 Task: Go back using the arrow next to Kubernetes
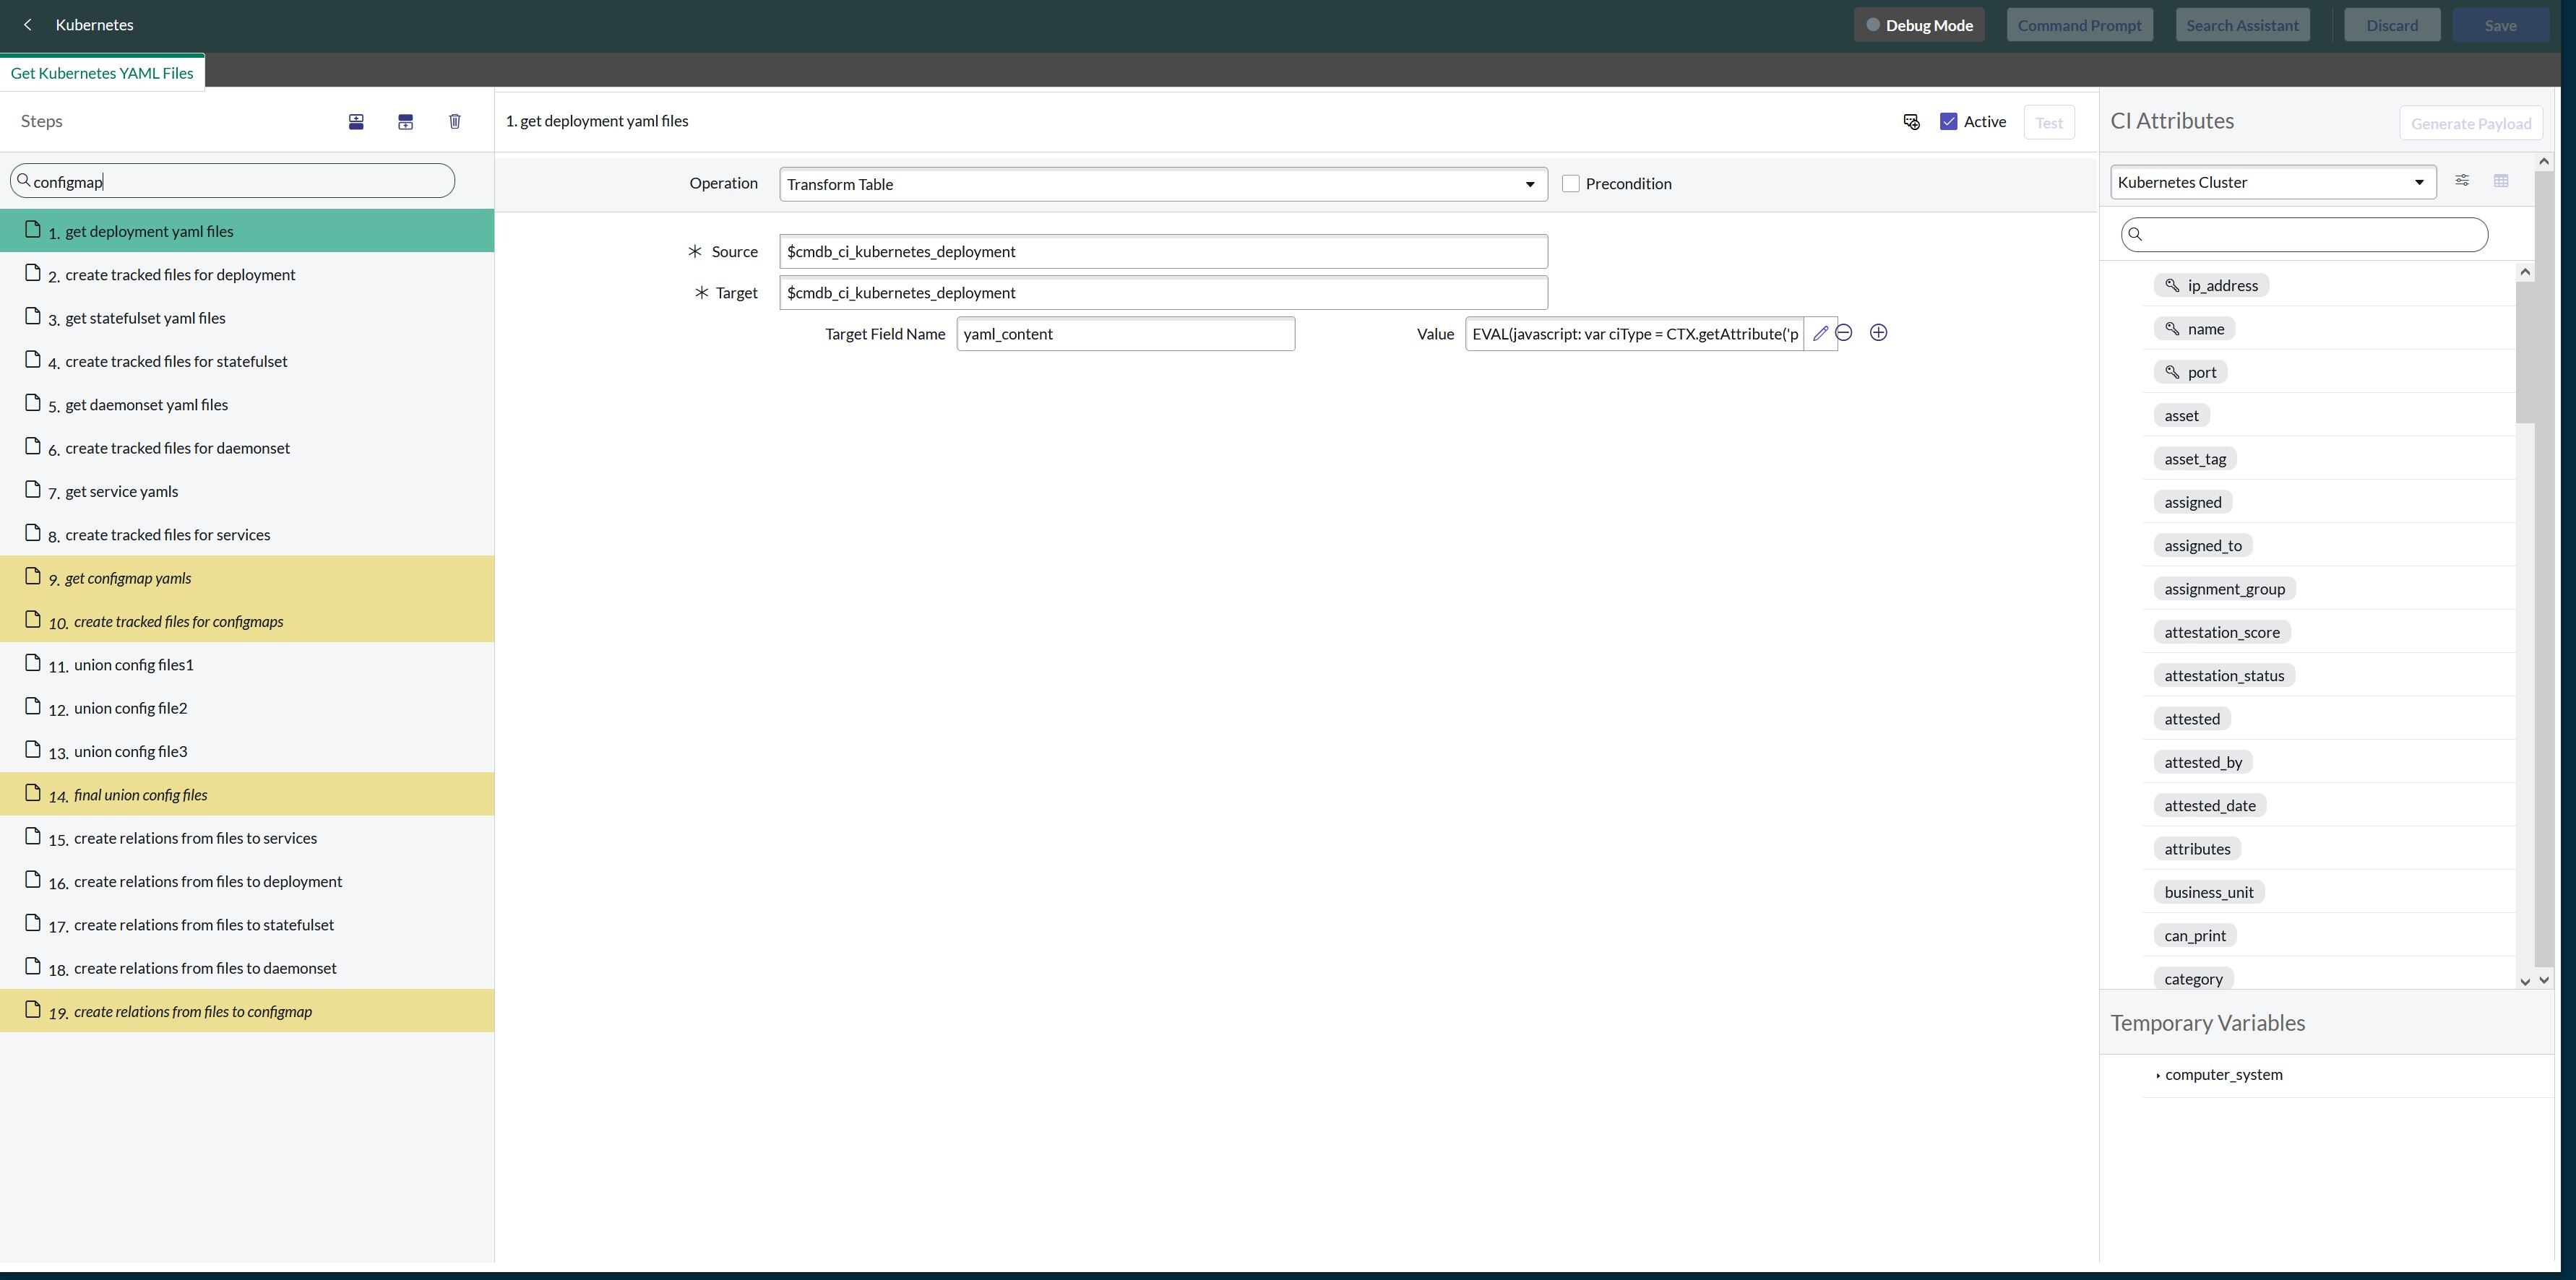click(x=28, y=25)
